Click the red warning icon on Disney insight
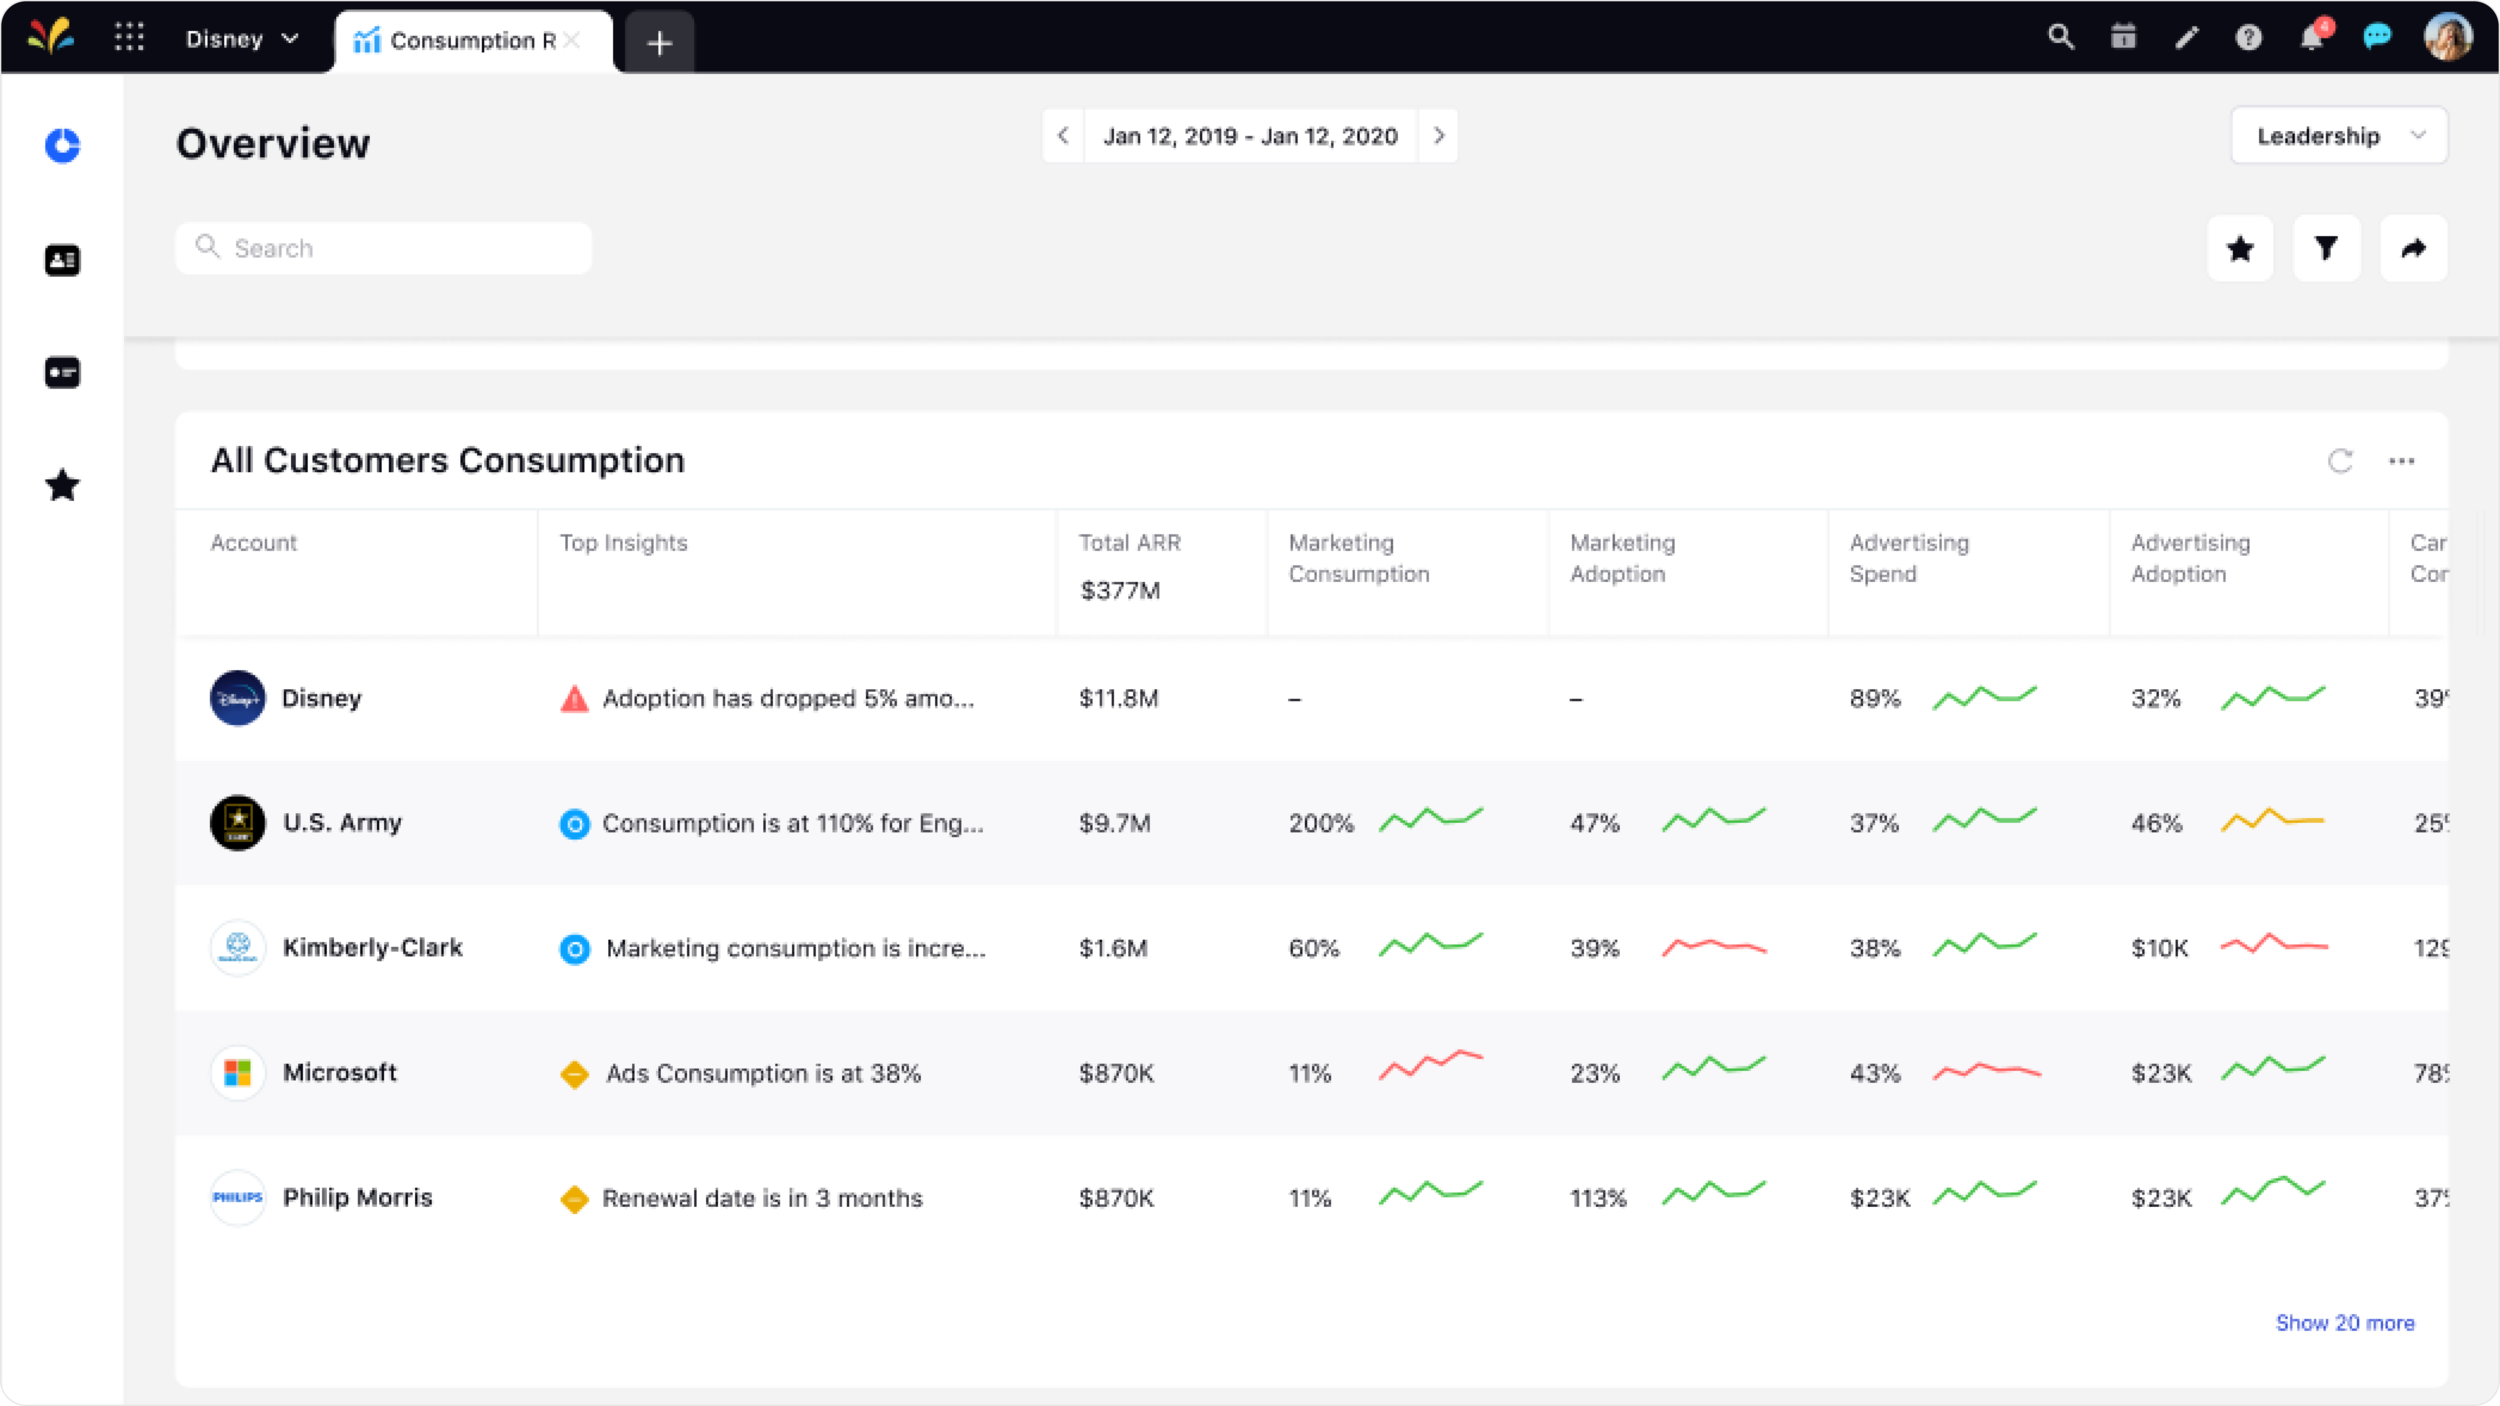2500x1406 pixels. click(x=574, y=699)
